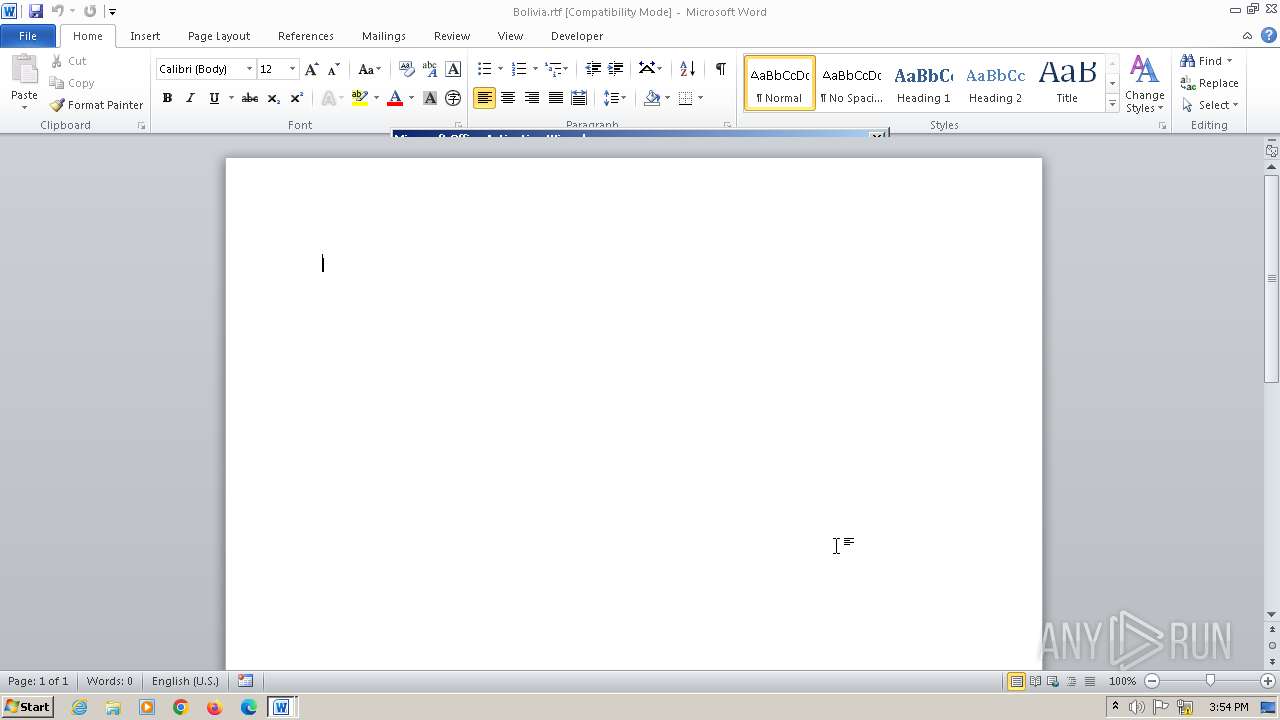
Task: Open Help question mark icon
Action: 1269,35
